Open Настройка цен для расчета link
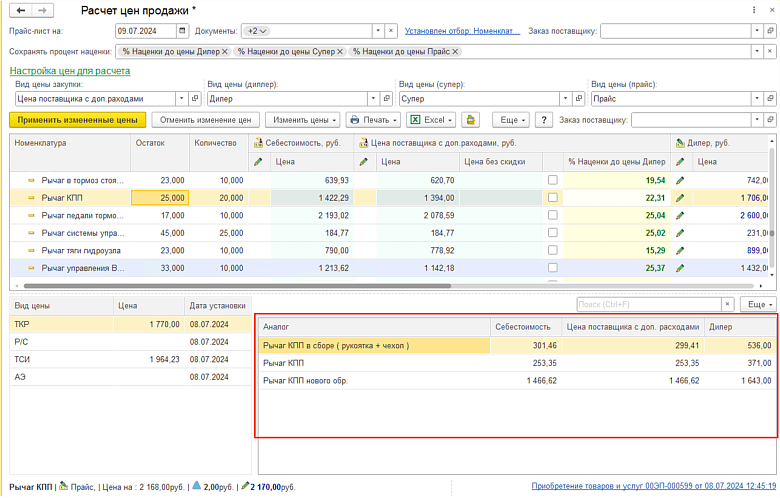This screenshot has height=498, width=780. 70,71
